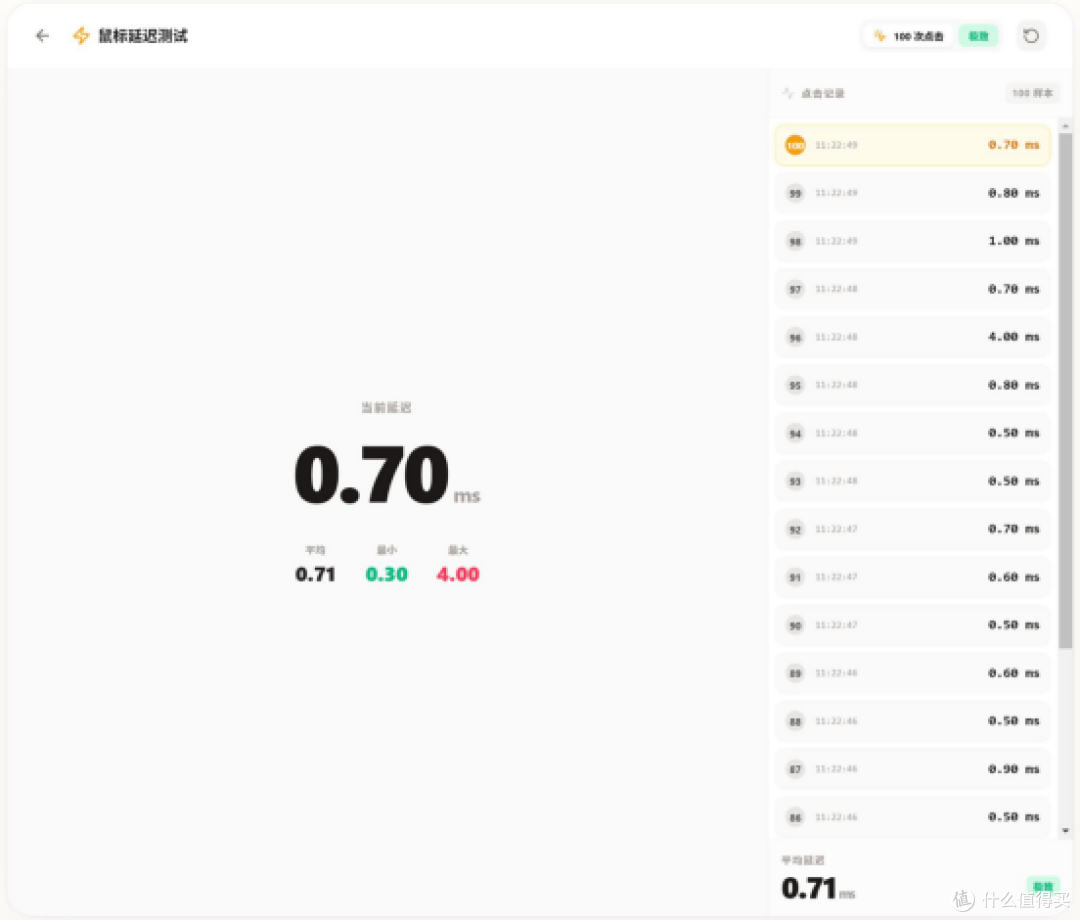This screenshot has width=1080, height=922.
Task: Click the pulse icon in the 100 次点击 badge
Action: (x=880, y=36)
